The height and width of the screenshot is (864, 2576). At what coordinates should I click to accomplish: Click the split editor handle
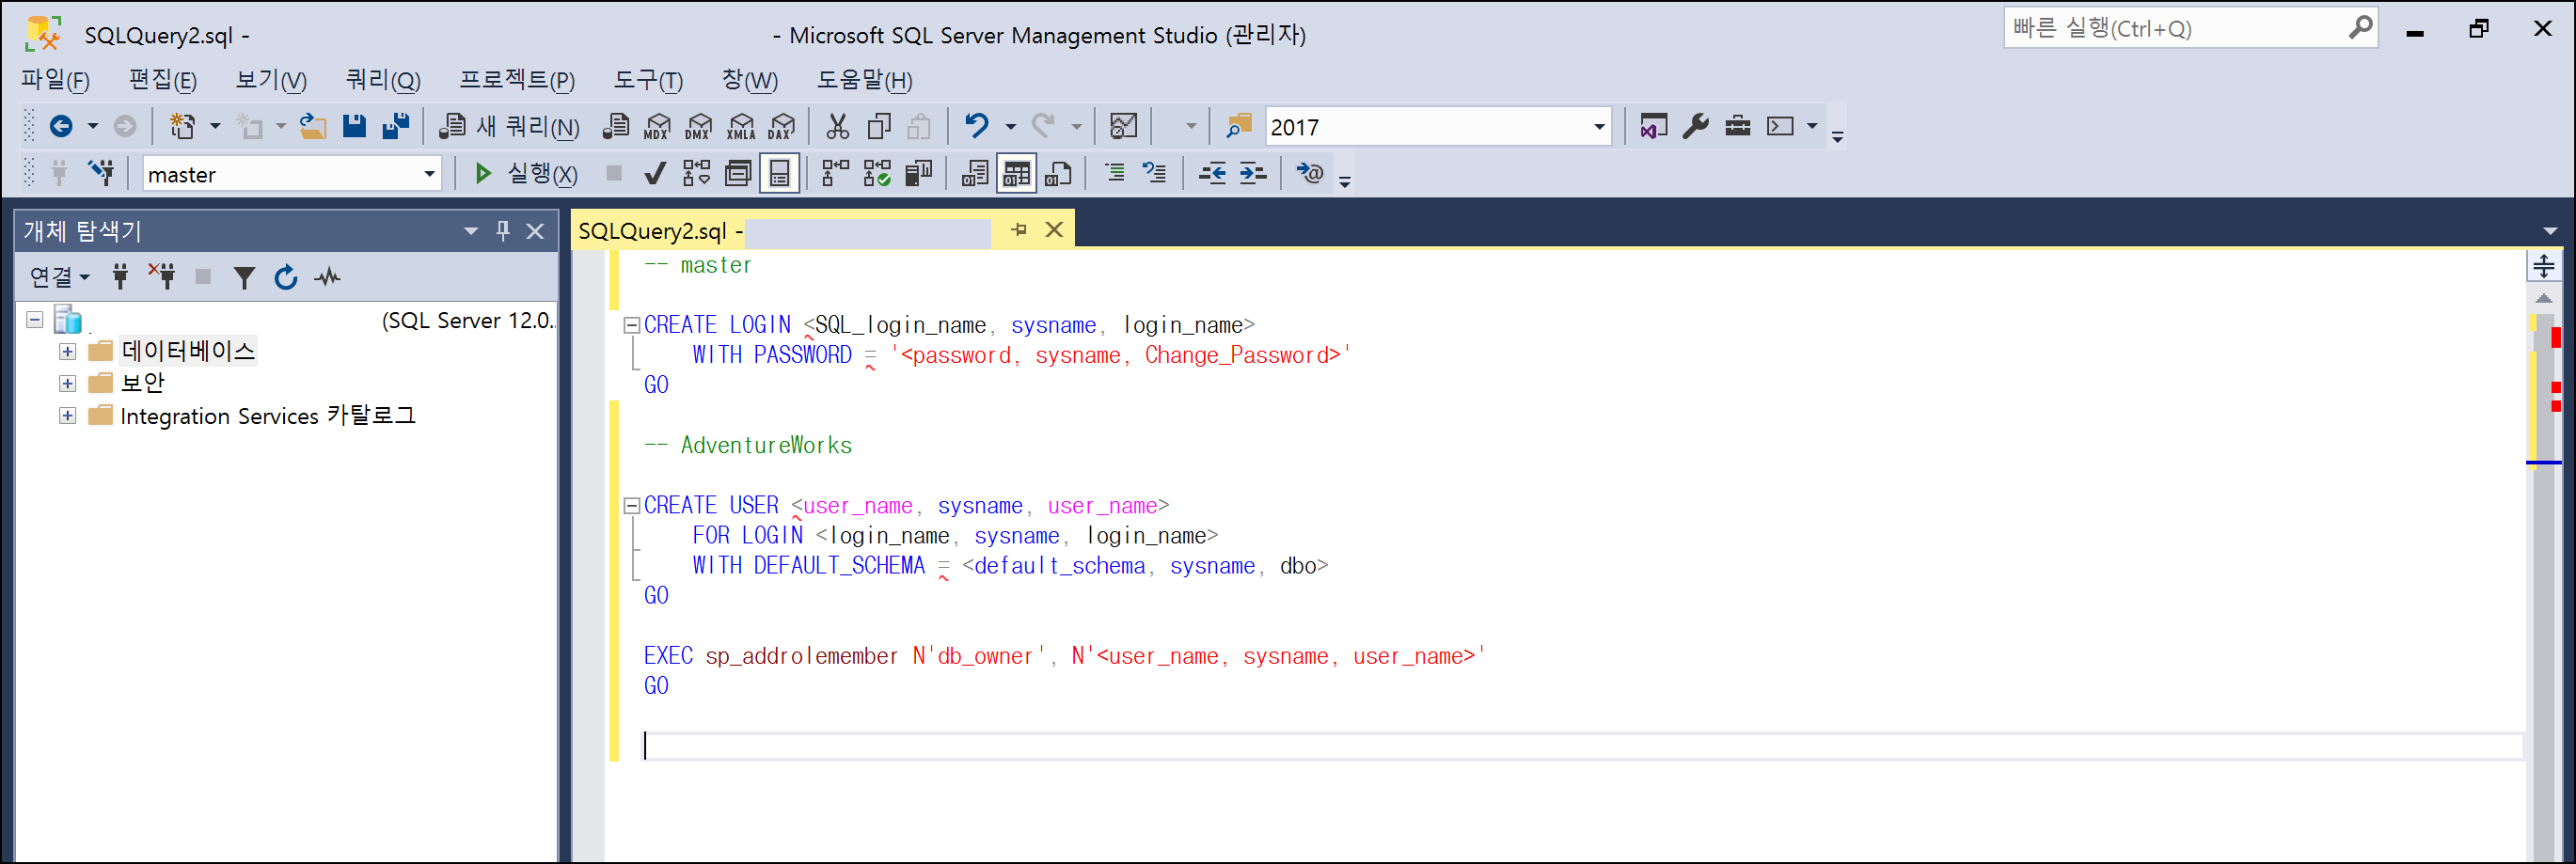[2543, 266]
